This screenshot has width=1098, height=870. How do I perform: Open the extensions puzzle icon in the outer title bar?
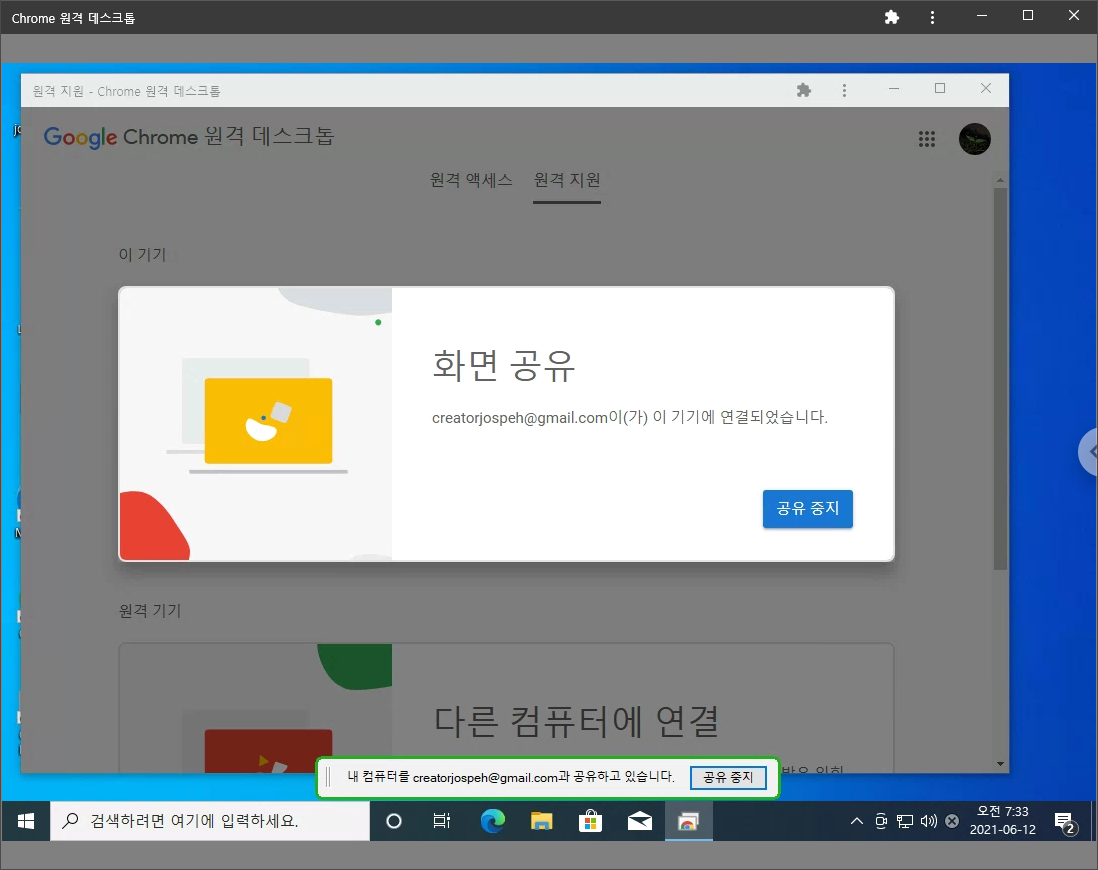[x=891, y=17]
